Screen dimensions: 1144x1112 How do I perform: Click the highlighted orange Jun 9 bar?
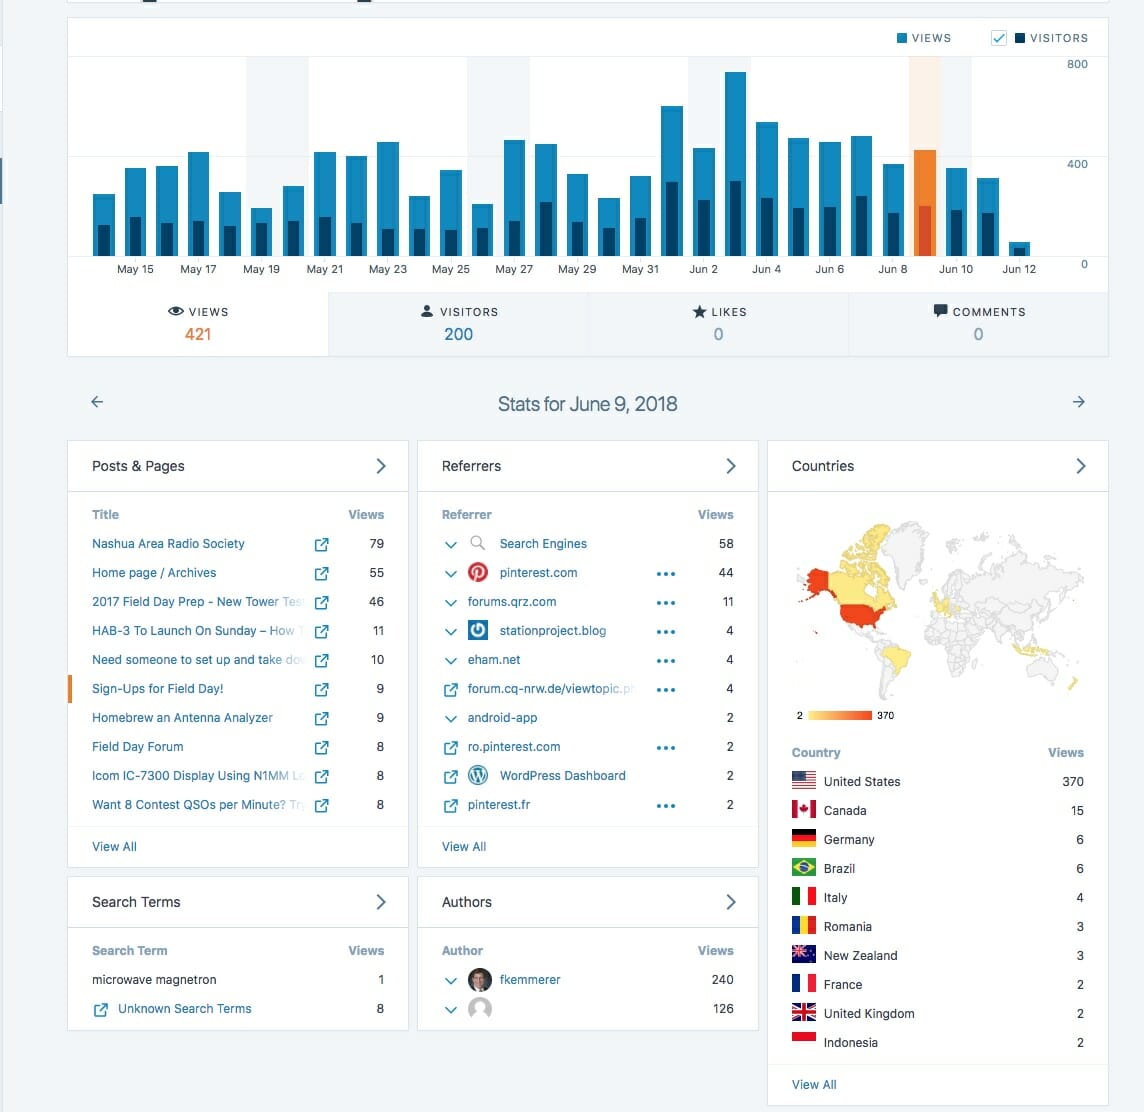924,205
